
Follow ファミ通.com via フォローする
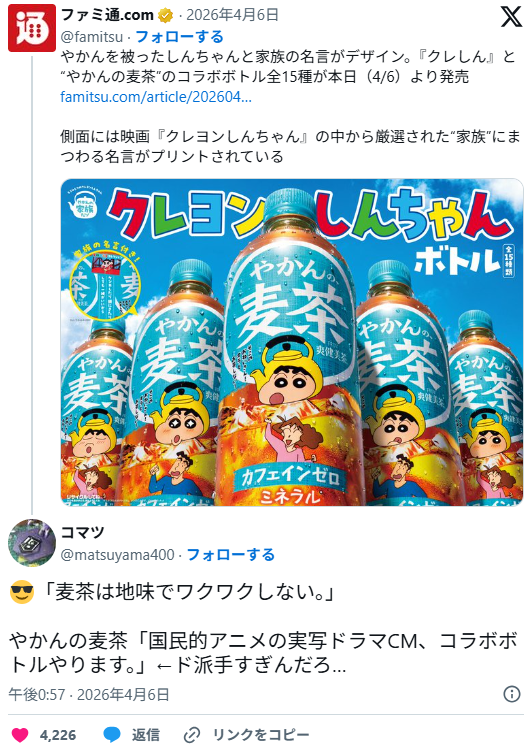(x=179, y=36)
